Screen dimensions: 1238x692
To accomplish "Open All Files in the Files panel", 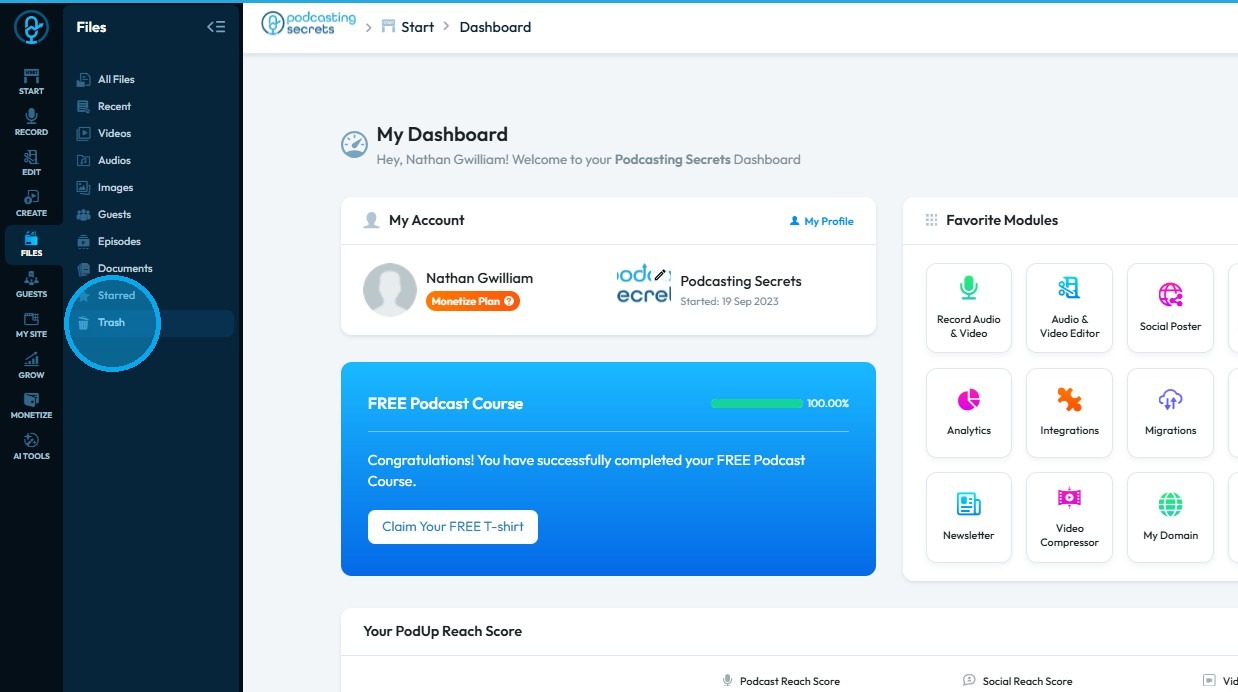I will click(116, 79).
